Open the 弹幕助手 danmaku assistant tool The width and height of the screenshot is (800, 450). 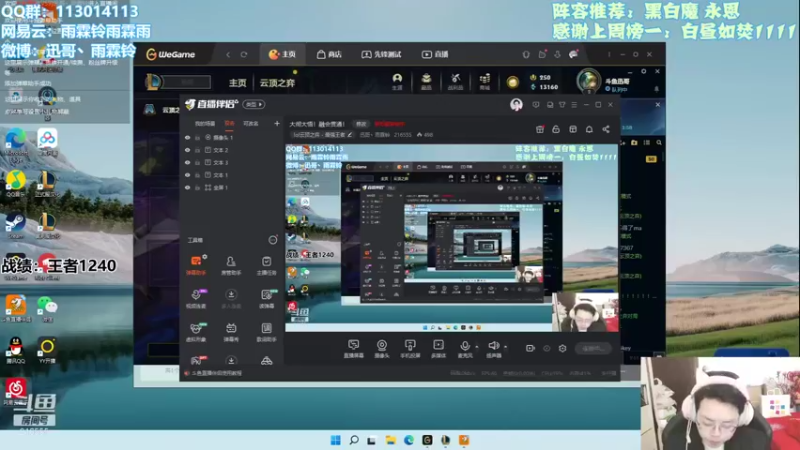coord(196,265)
